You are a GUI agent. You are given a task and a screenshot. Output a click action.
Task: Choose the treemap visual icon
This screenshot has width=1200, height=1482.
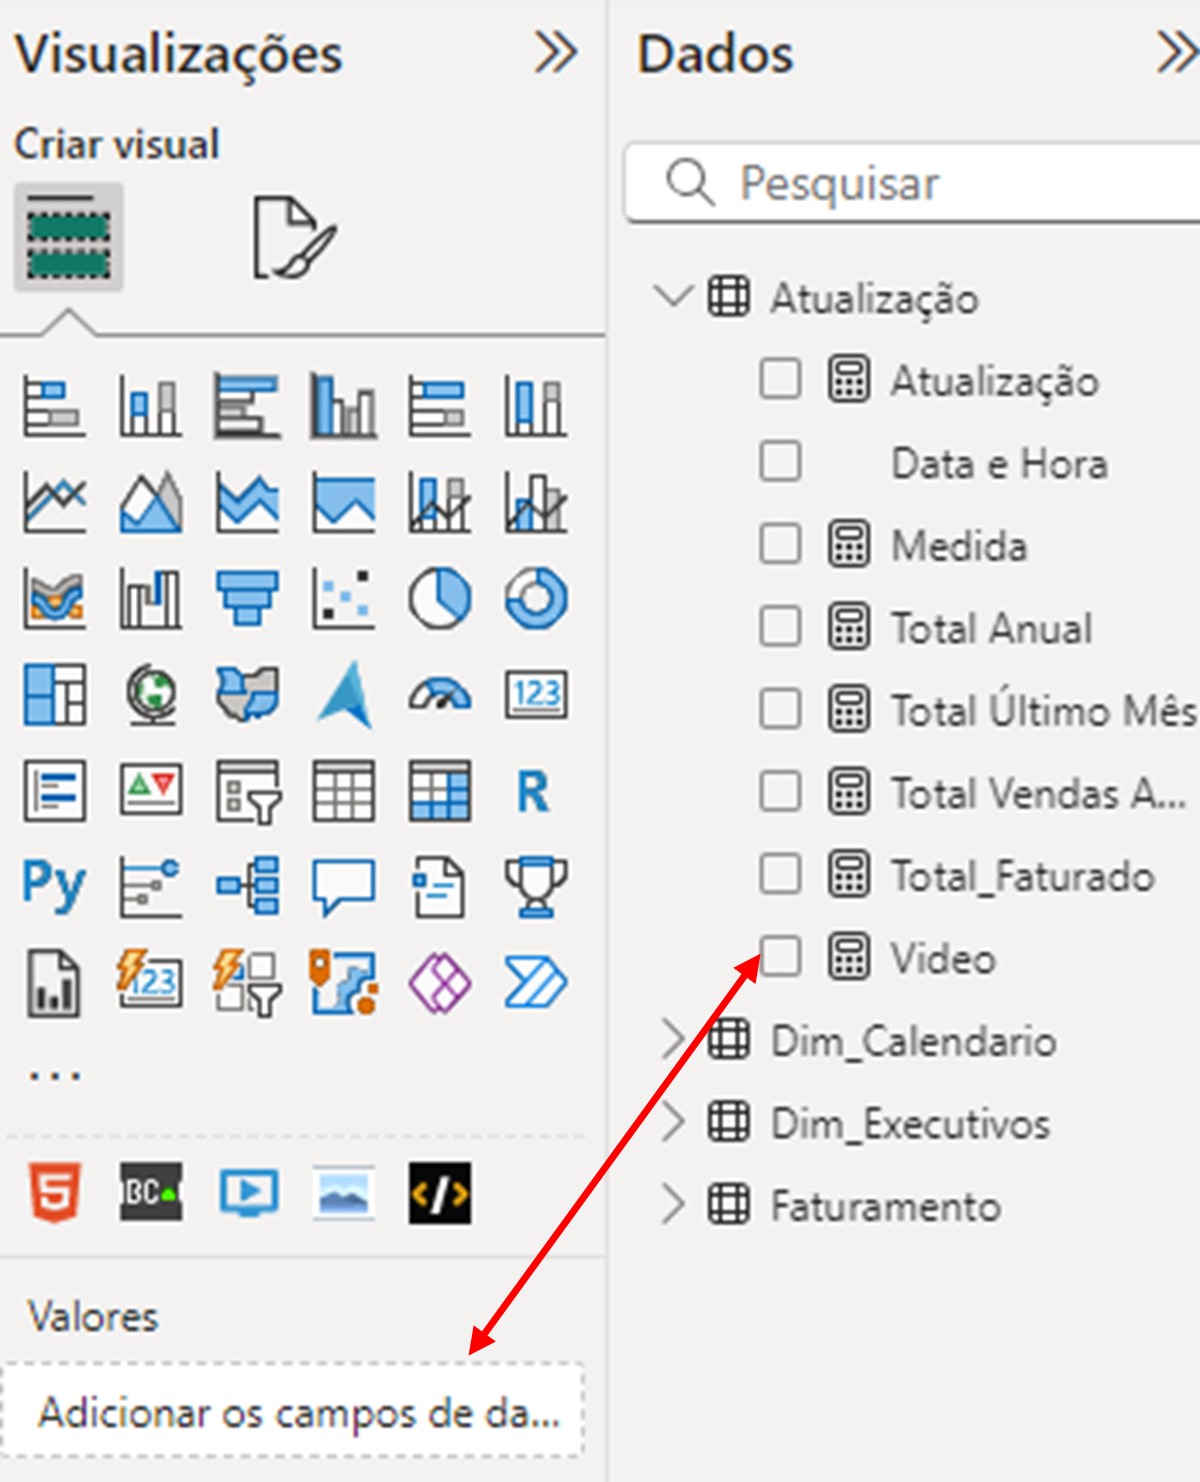coord(54,695)
